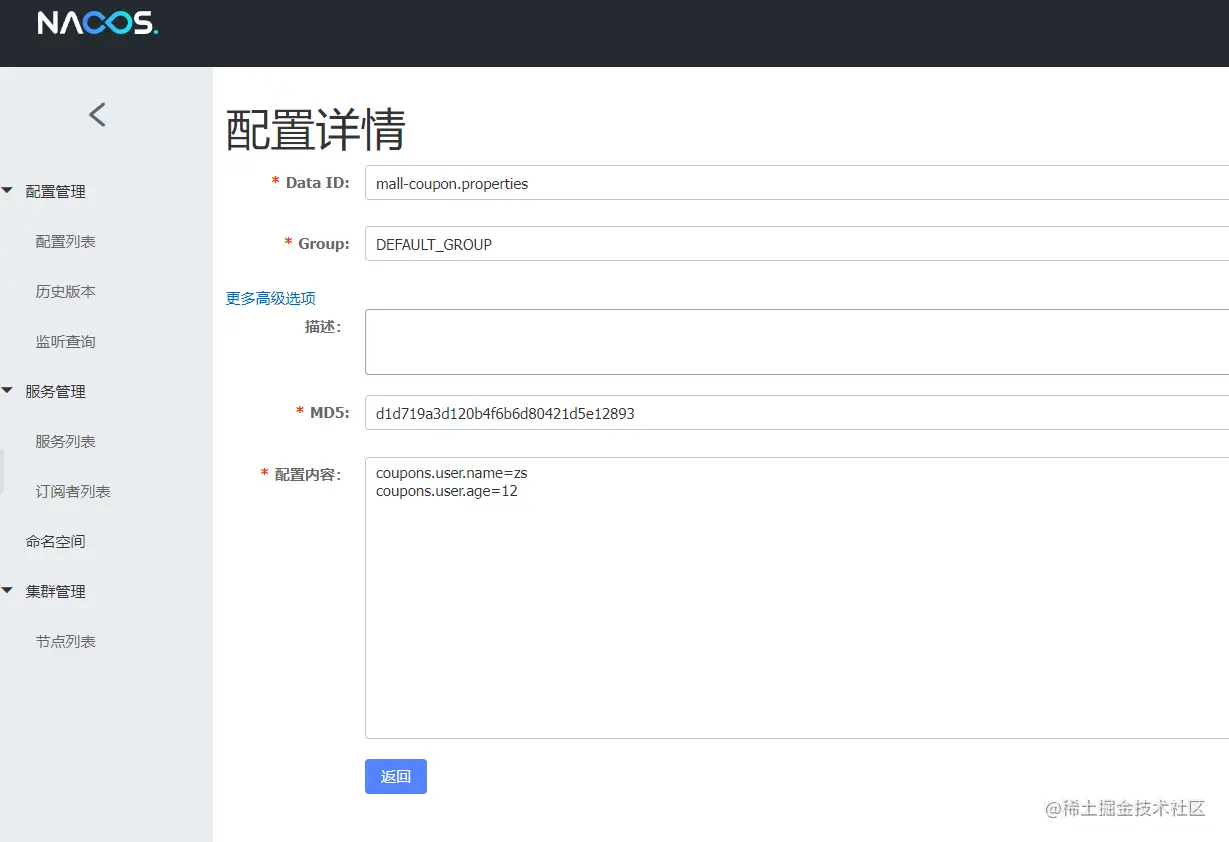Screen dimensions: 1229x842
Task: Select the MD5 value field
Action: click(797, 412)
